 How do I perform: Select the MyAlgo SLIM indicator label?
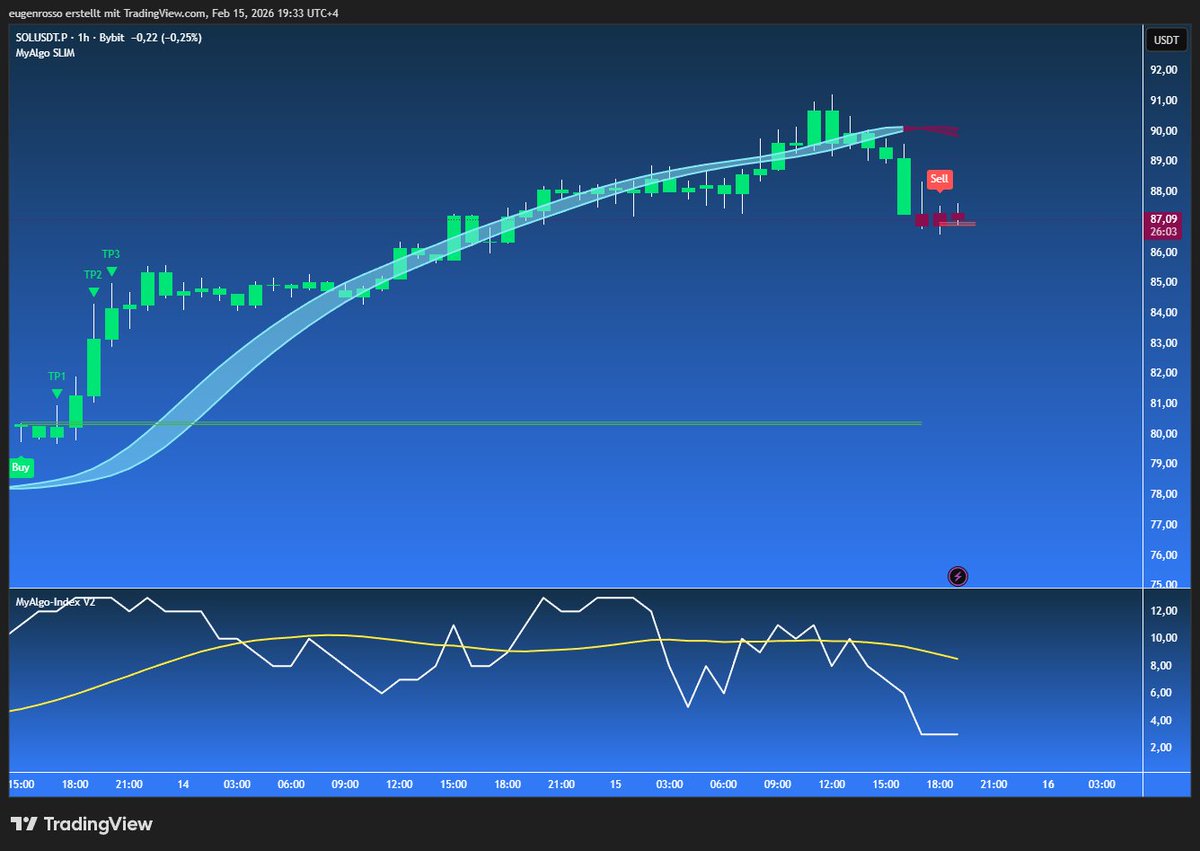pyautogui.click(x=45, y=53)
